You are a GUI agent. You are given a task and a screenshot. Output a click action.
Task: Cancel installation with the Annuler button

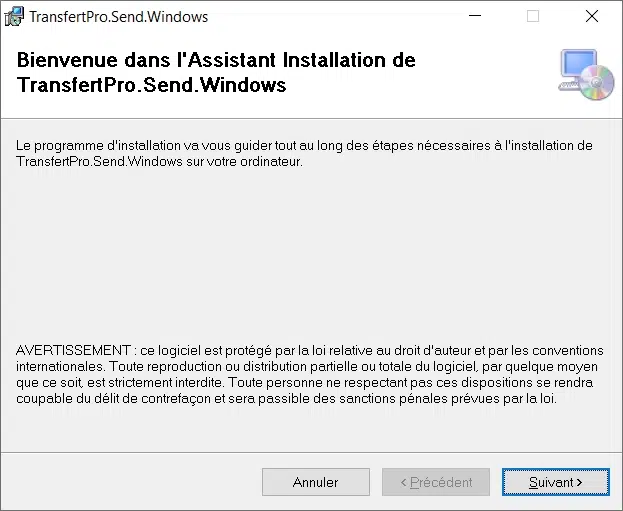pos(316,482)
